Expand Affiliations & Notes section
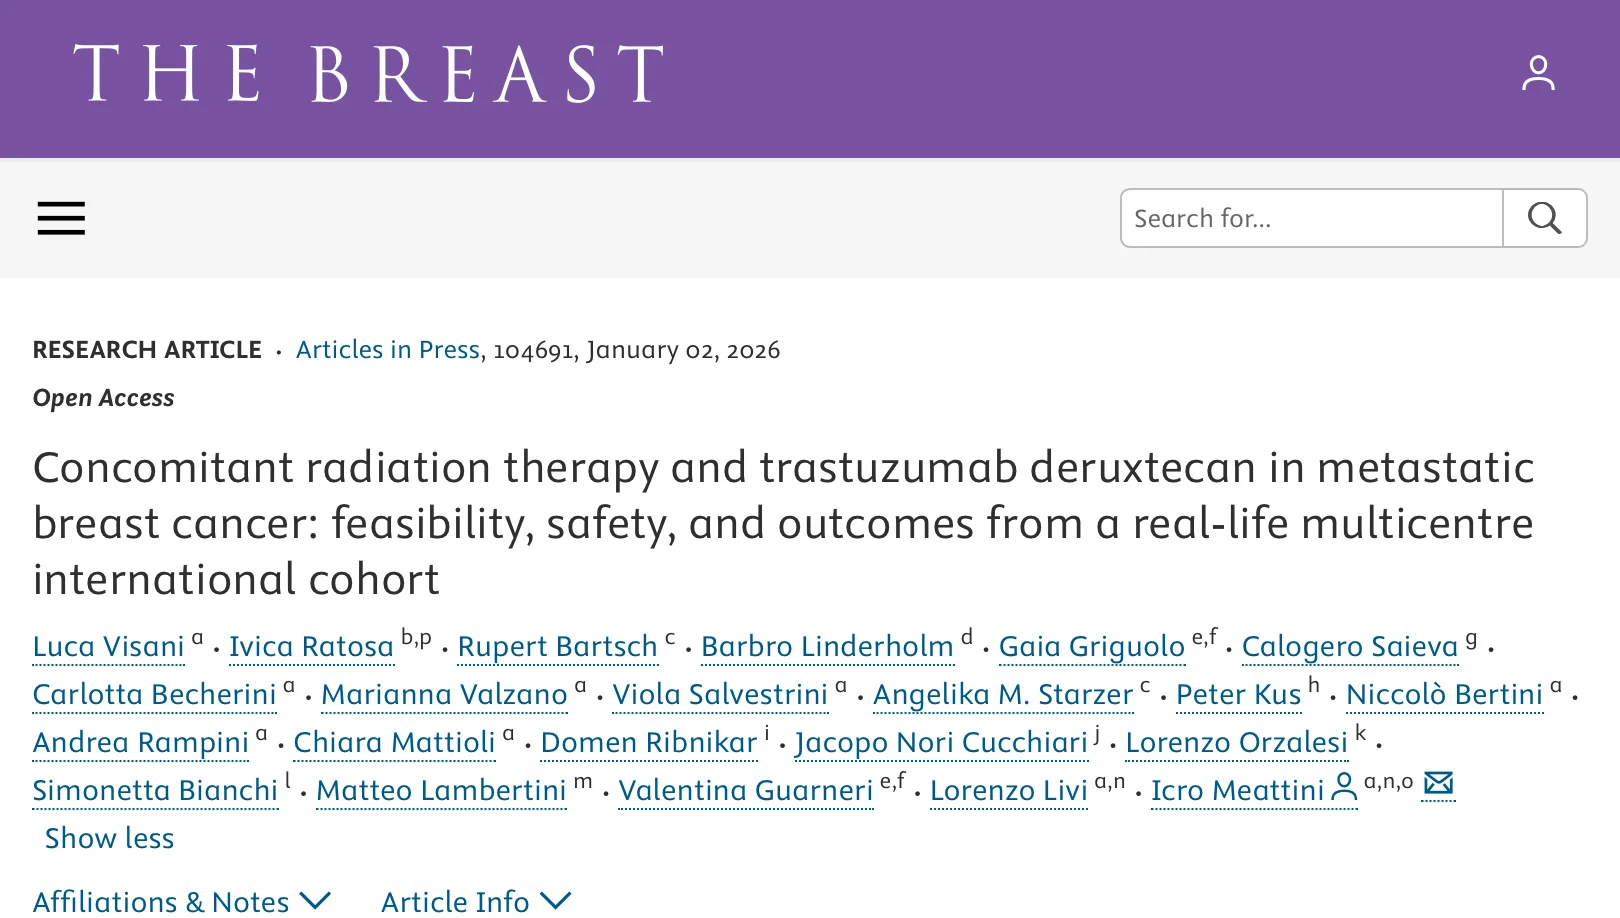The width and height of the screenshot is (1620, 918). pos(182,901)
